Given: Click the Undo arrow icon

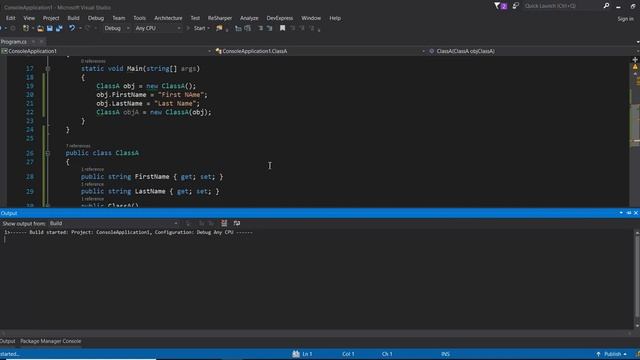Looking at the screenshot, I should pos(72,28).
